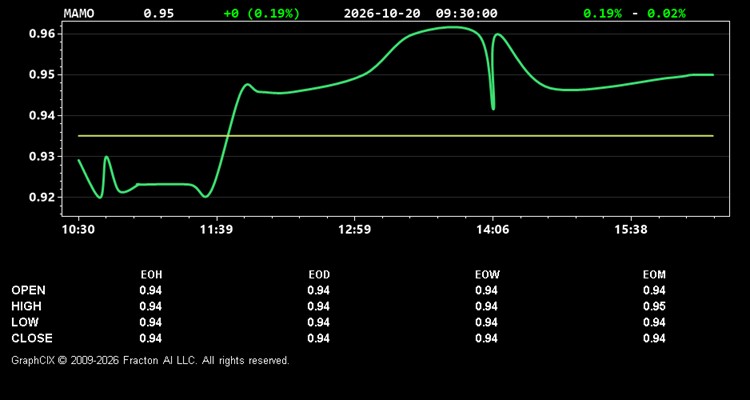The width and height of the screenshot is (750, 400).
Task: Click the EOM column header
Action: pyautogui.click(x=654, y=275)
